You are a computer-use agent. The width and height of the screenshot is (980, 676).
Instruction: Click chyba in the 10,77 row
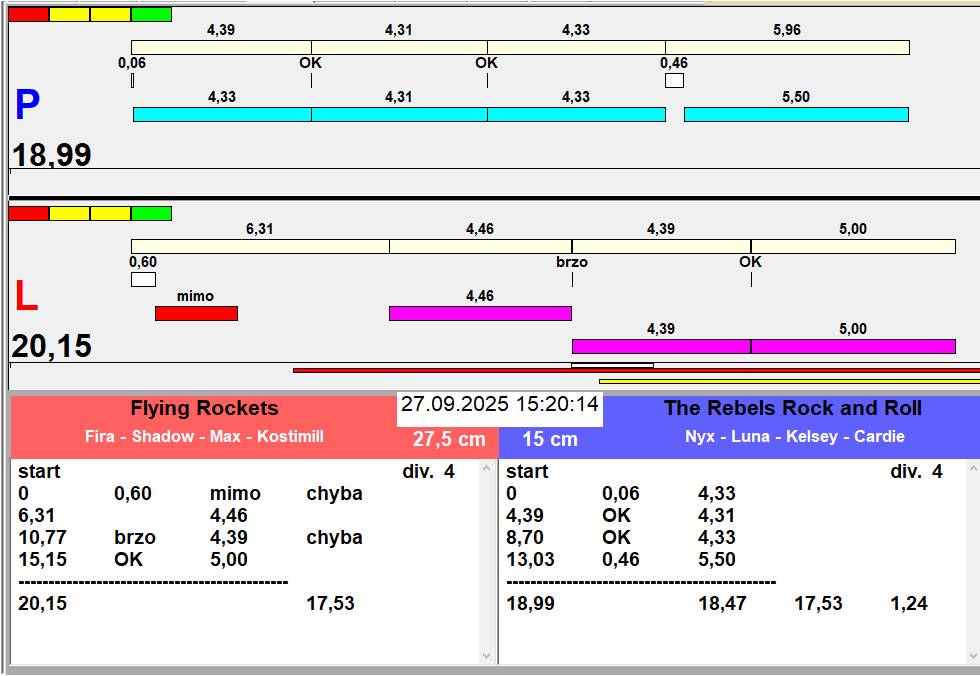(x=334, y=537)
